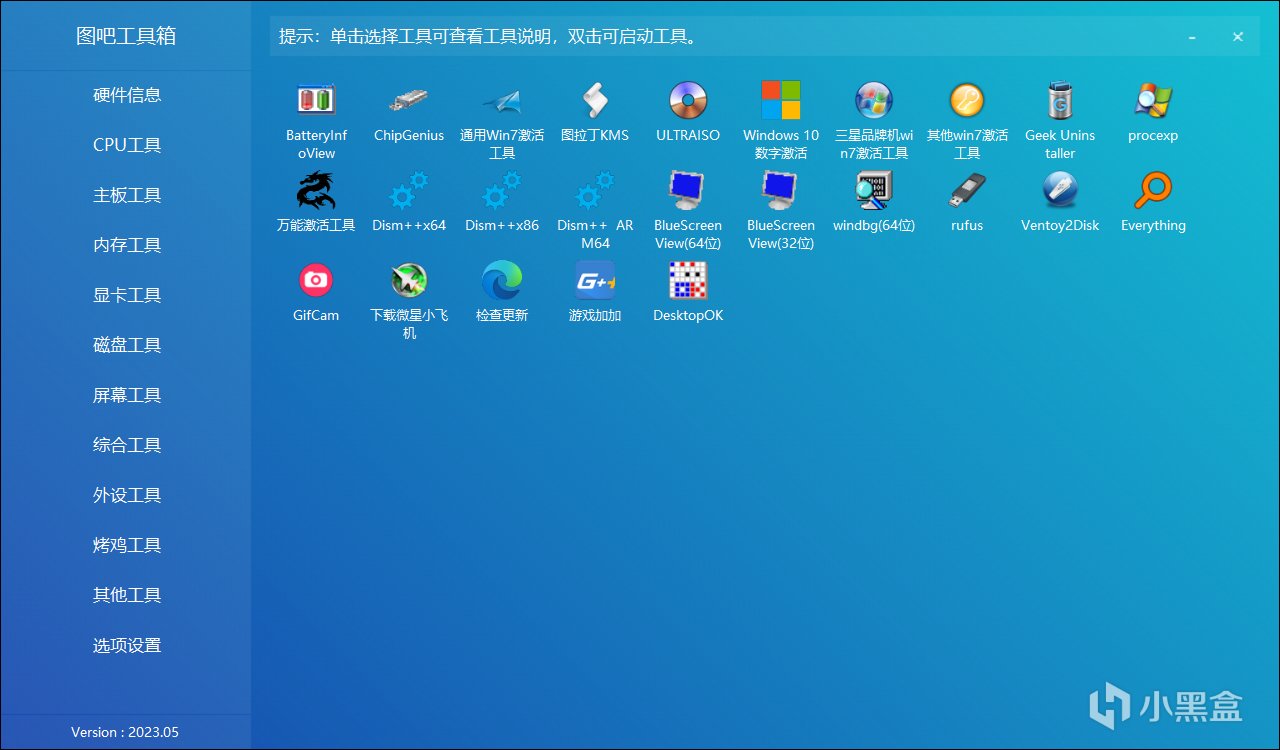Click the DesktopOK icon

click(x=688, y=280)
